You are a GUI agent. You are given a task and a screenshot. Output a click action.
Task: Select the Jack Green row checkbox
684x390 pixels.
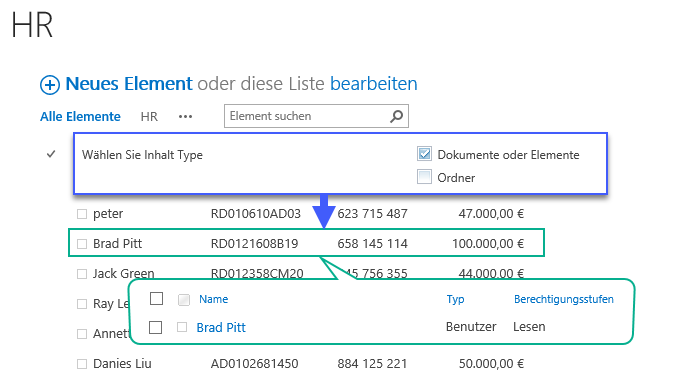pyautogui.click(x=82, y=274)
